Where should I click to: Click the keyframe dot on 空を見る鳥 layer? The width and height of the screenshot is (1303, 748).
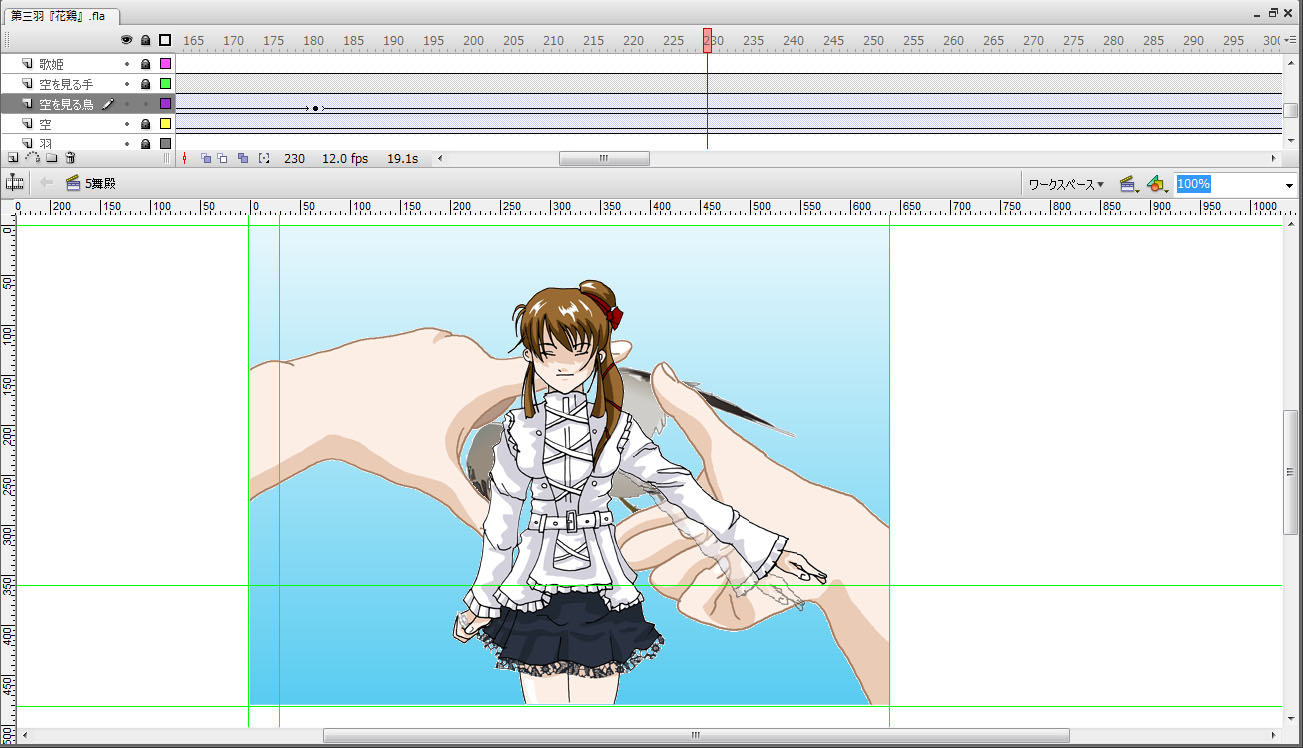pyautogui.click(x=315, y=108)
